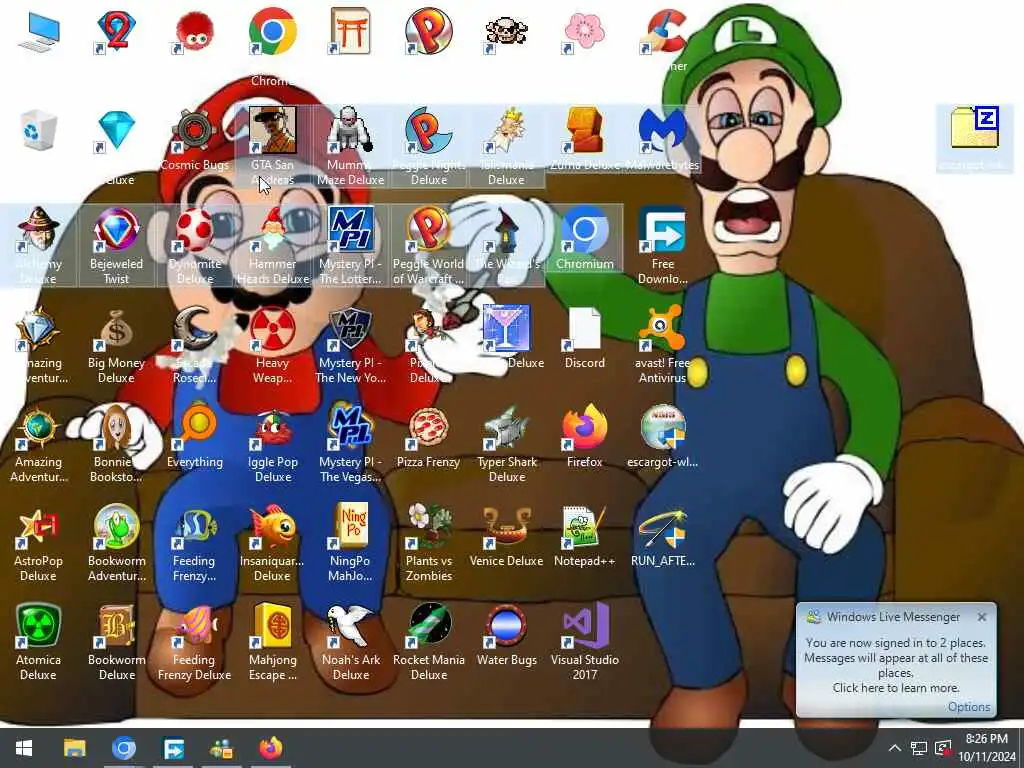Open the Firefox desktop shortcut
The width and height of the screenshot is (1024, 768).
tap(584, 428)
